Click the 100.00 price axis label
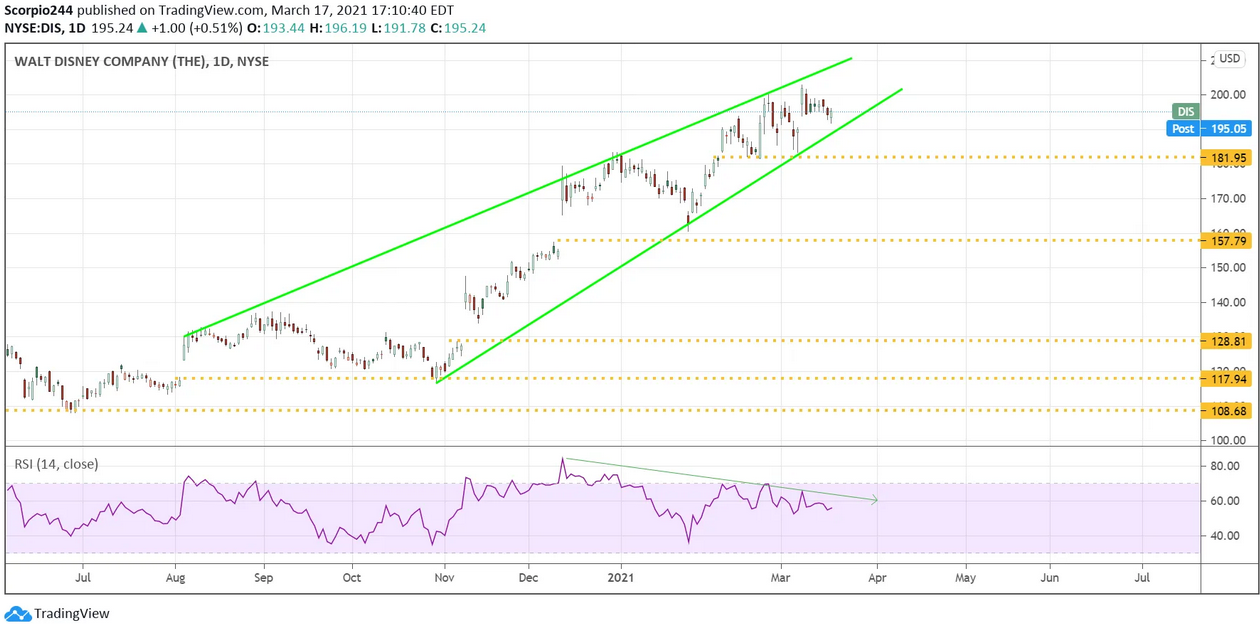 tap(1226, 440)
